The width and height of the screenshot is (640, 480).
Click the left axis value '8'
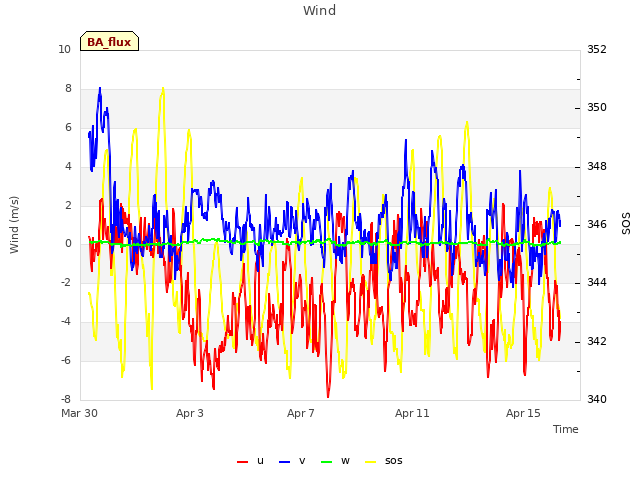coord(68,89)
